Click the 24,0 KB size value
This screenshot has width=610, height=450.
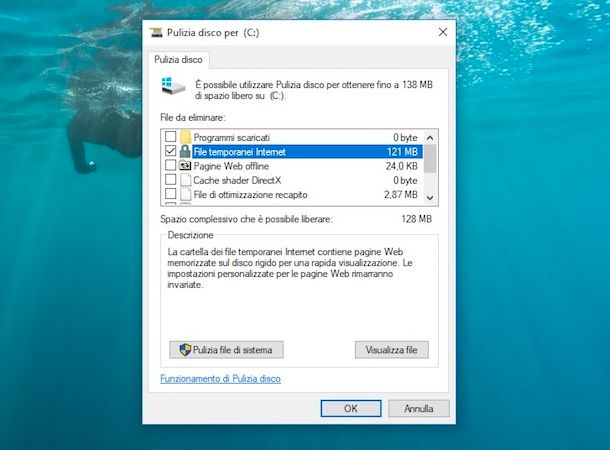click(402, 166)
